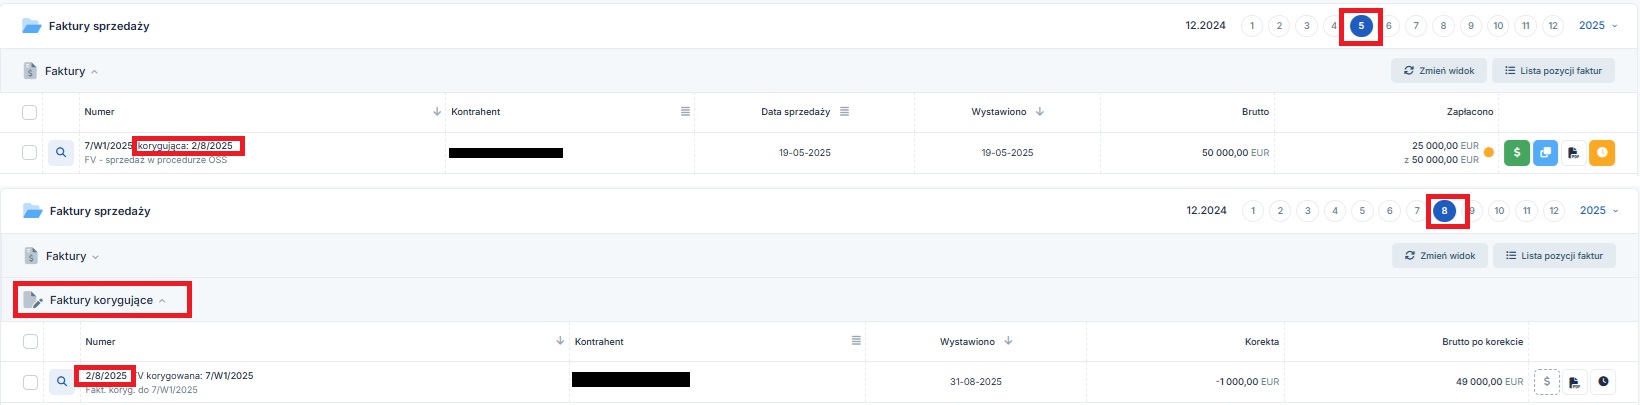Open PDF of invoice 7/W1/2025
1640x405 pixels.
(x=1573, y=153)
